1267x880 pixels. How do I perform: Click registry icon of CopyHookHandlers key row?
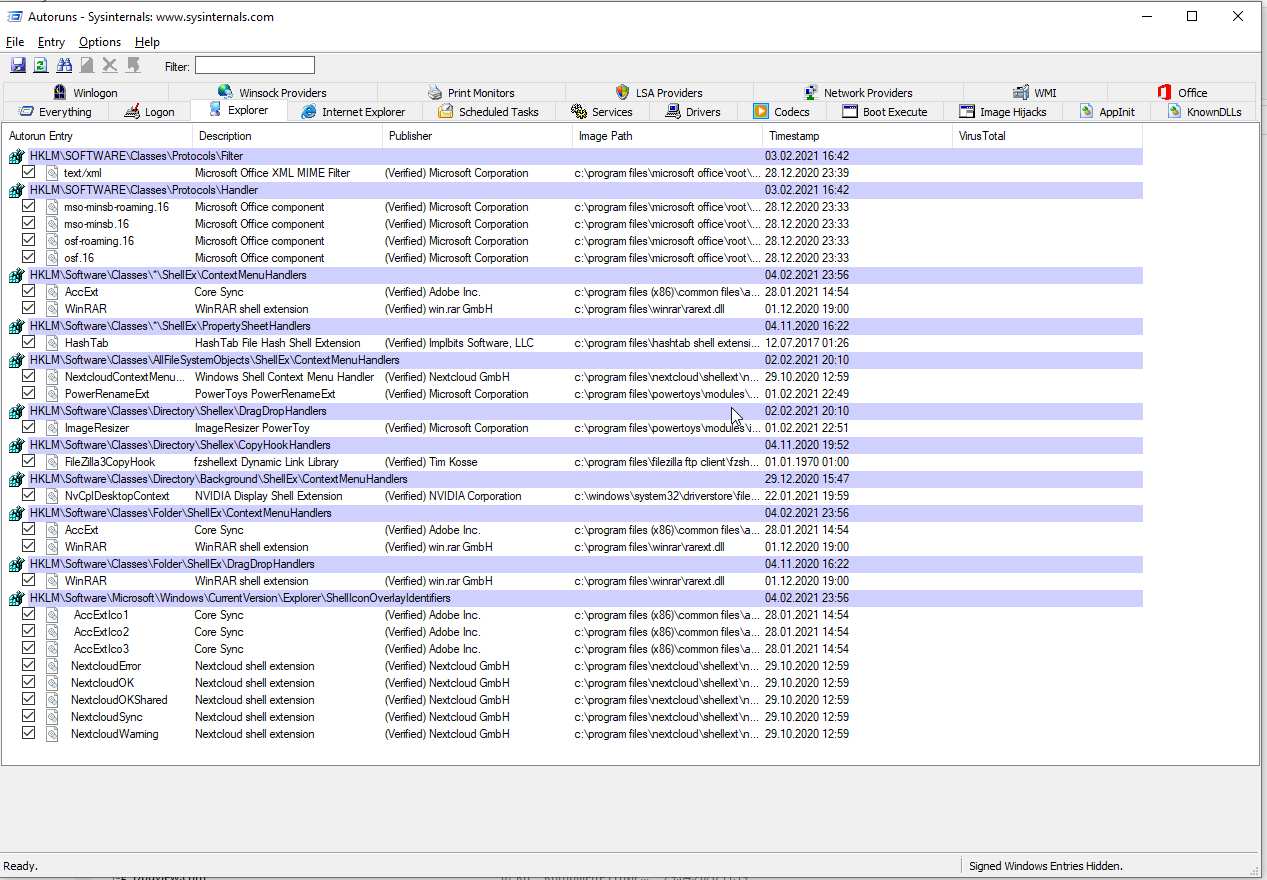pyautogui.click(x=17, y=445)
